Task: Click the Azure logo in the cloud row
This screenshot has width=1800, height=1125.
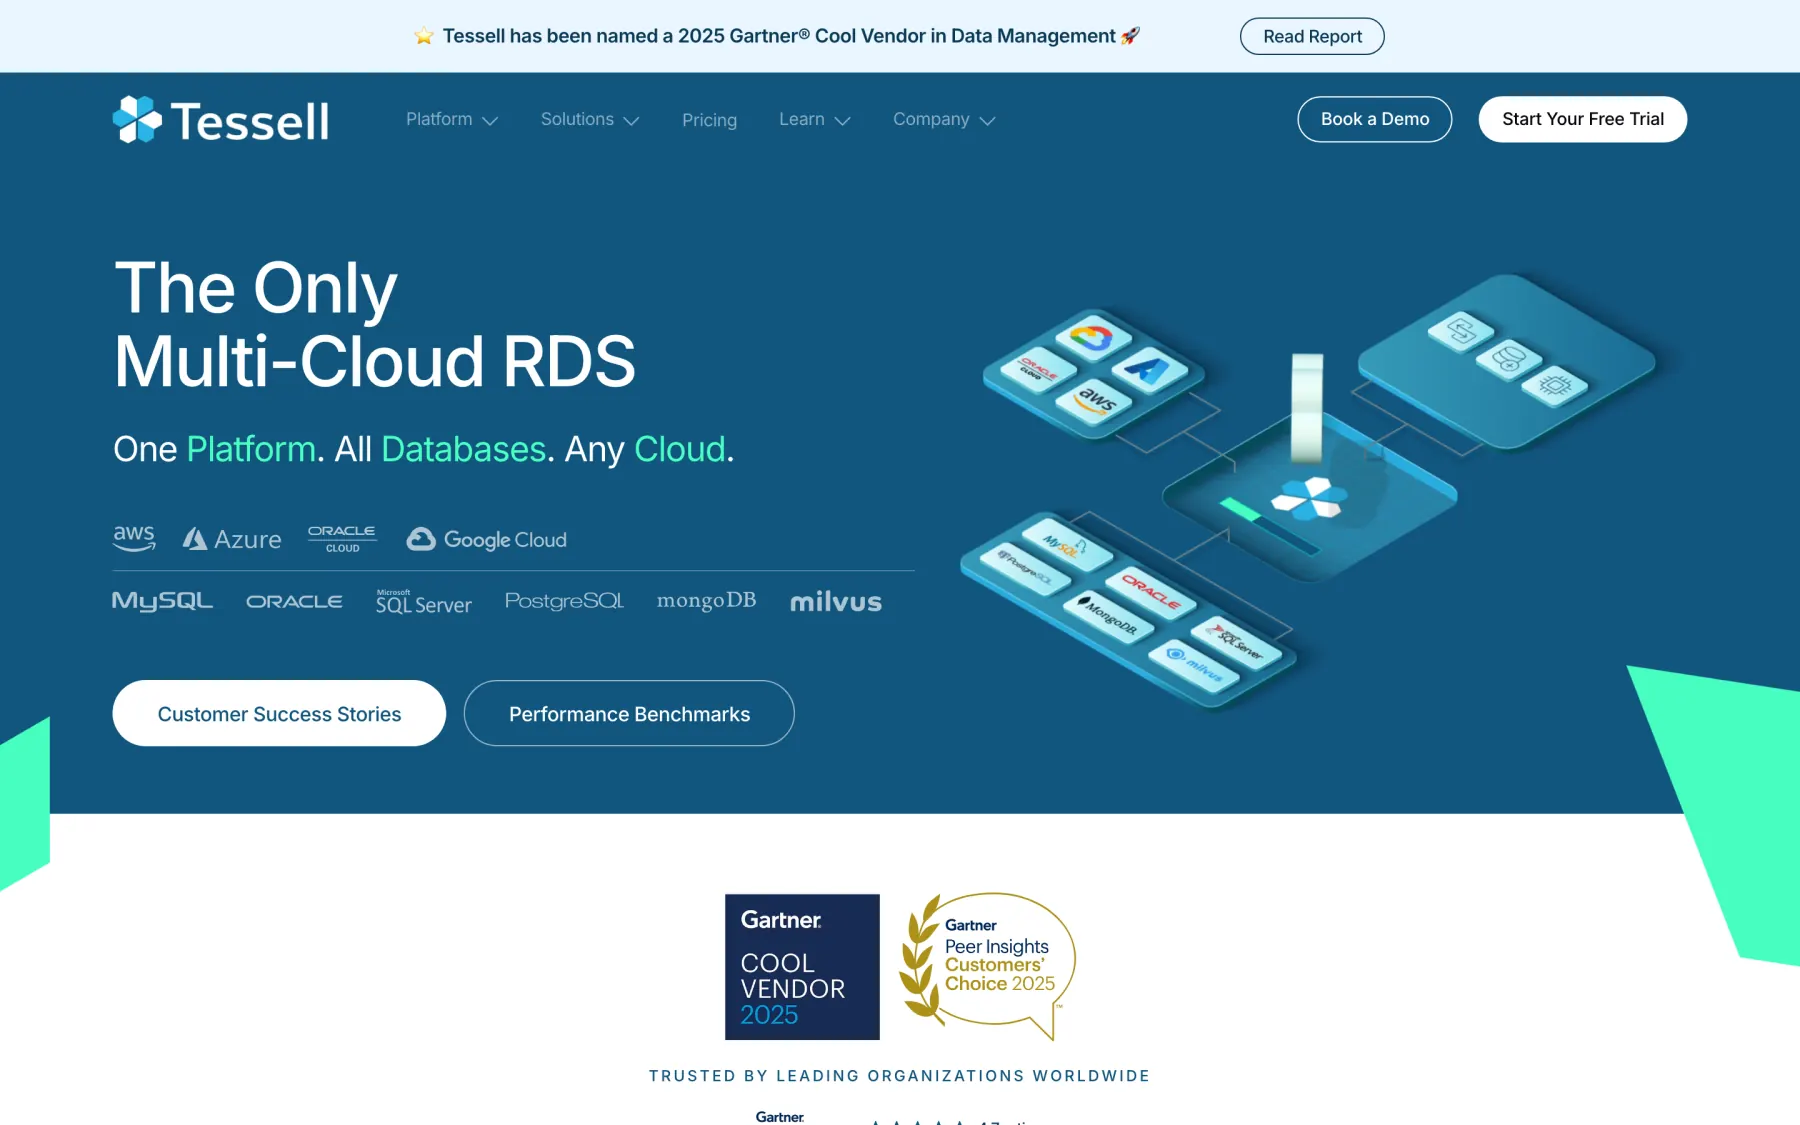Action: coord(232,539)
